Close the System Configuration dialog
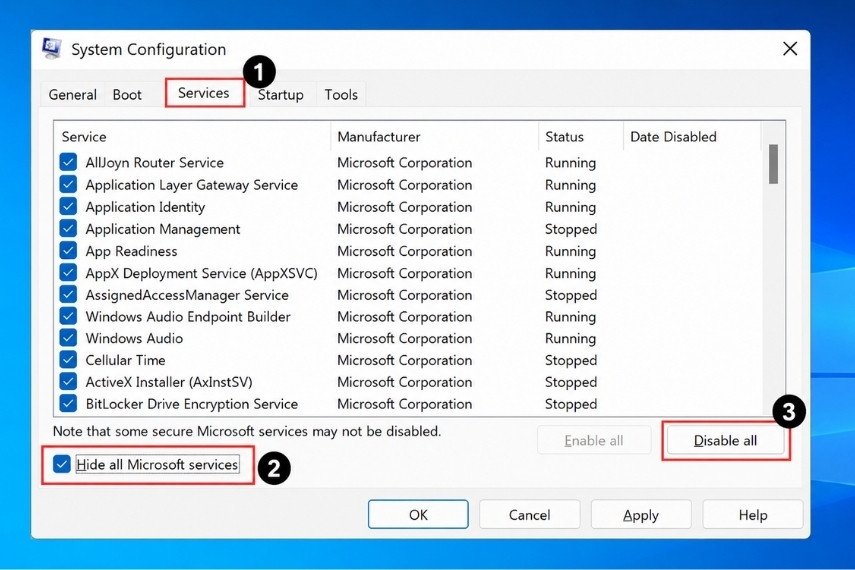 790,49
